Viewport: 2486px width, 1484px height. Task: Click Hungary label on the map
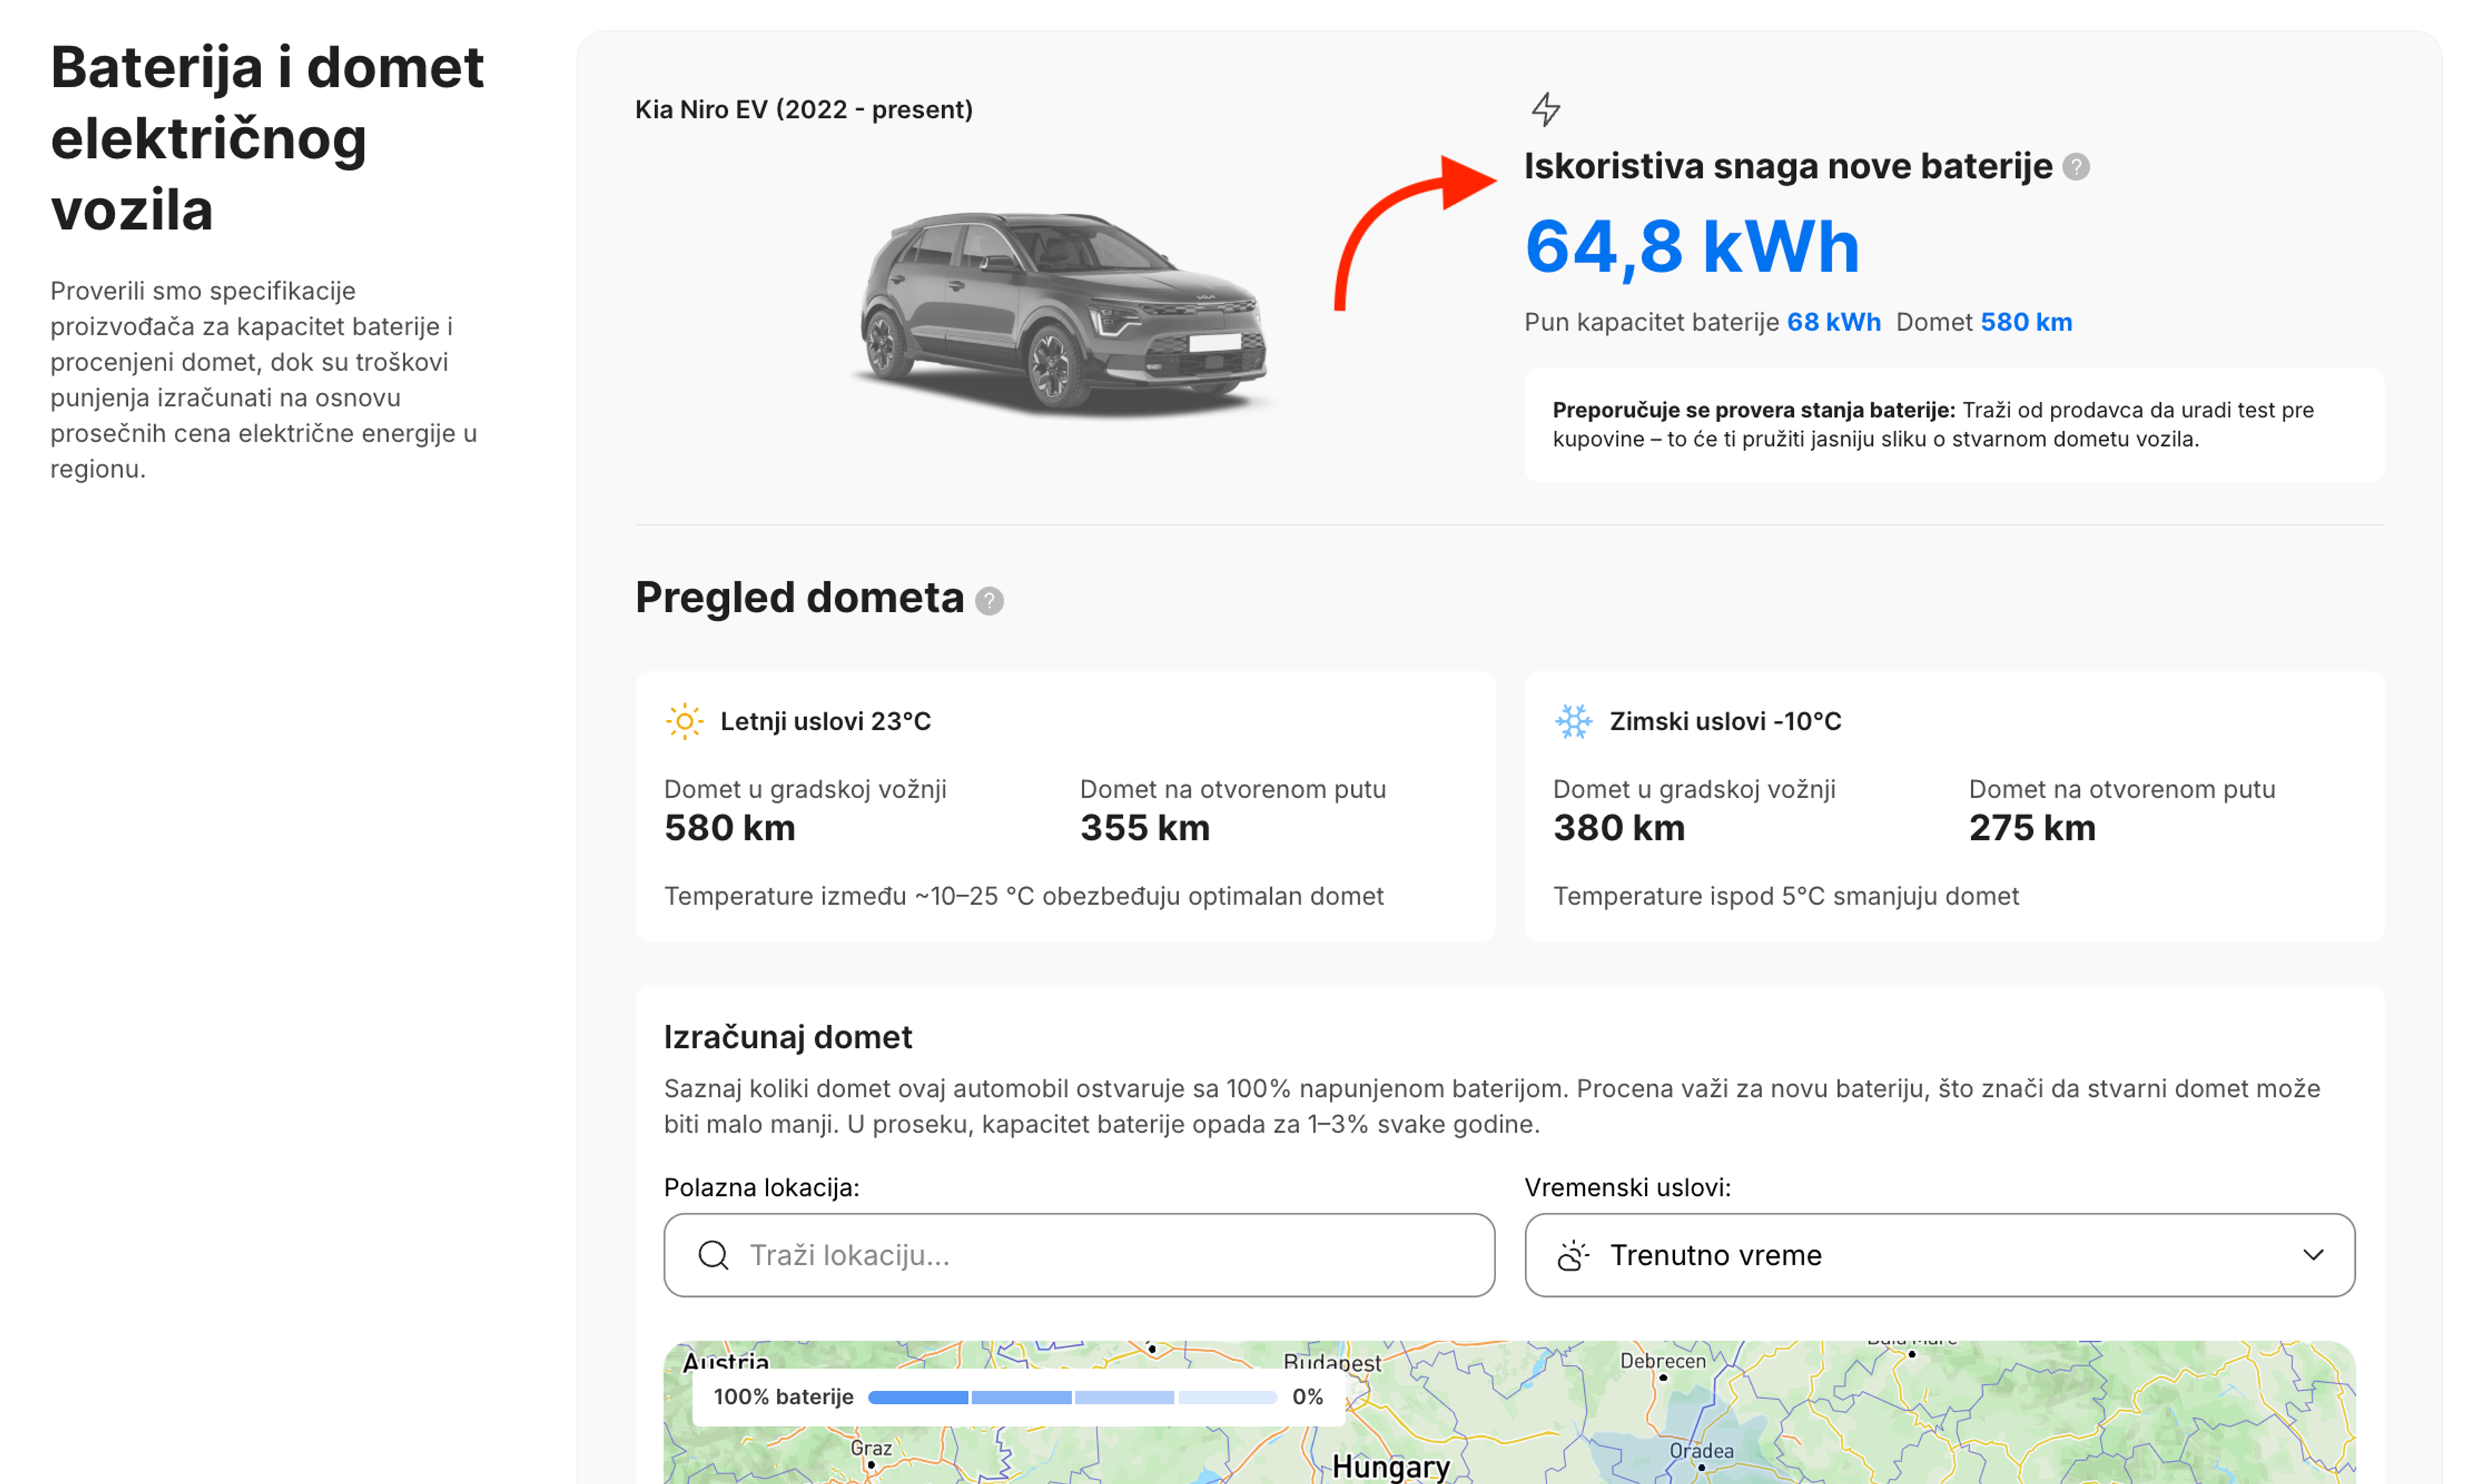click(x=1390, y=1466)
